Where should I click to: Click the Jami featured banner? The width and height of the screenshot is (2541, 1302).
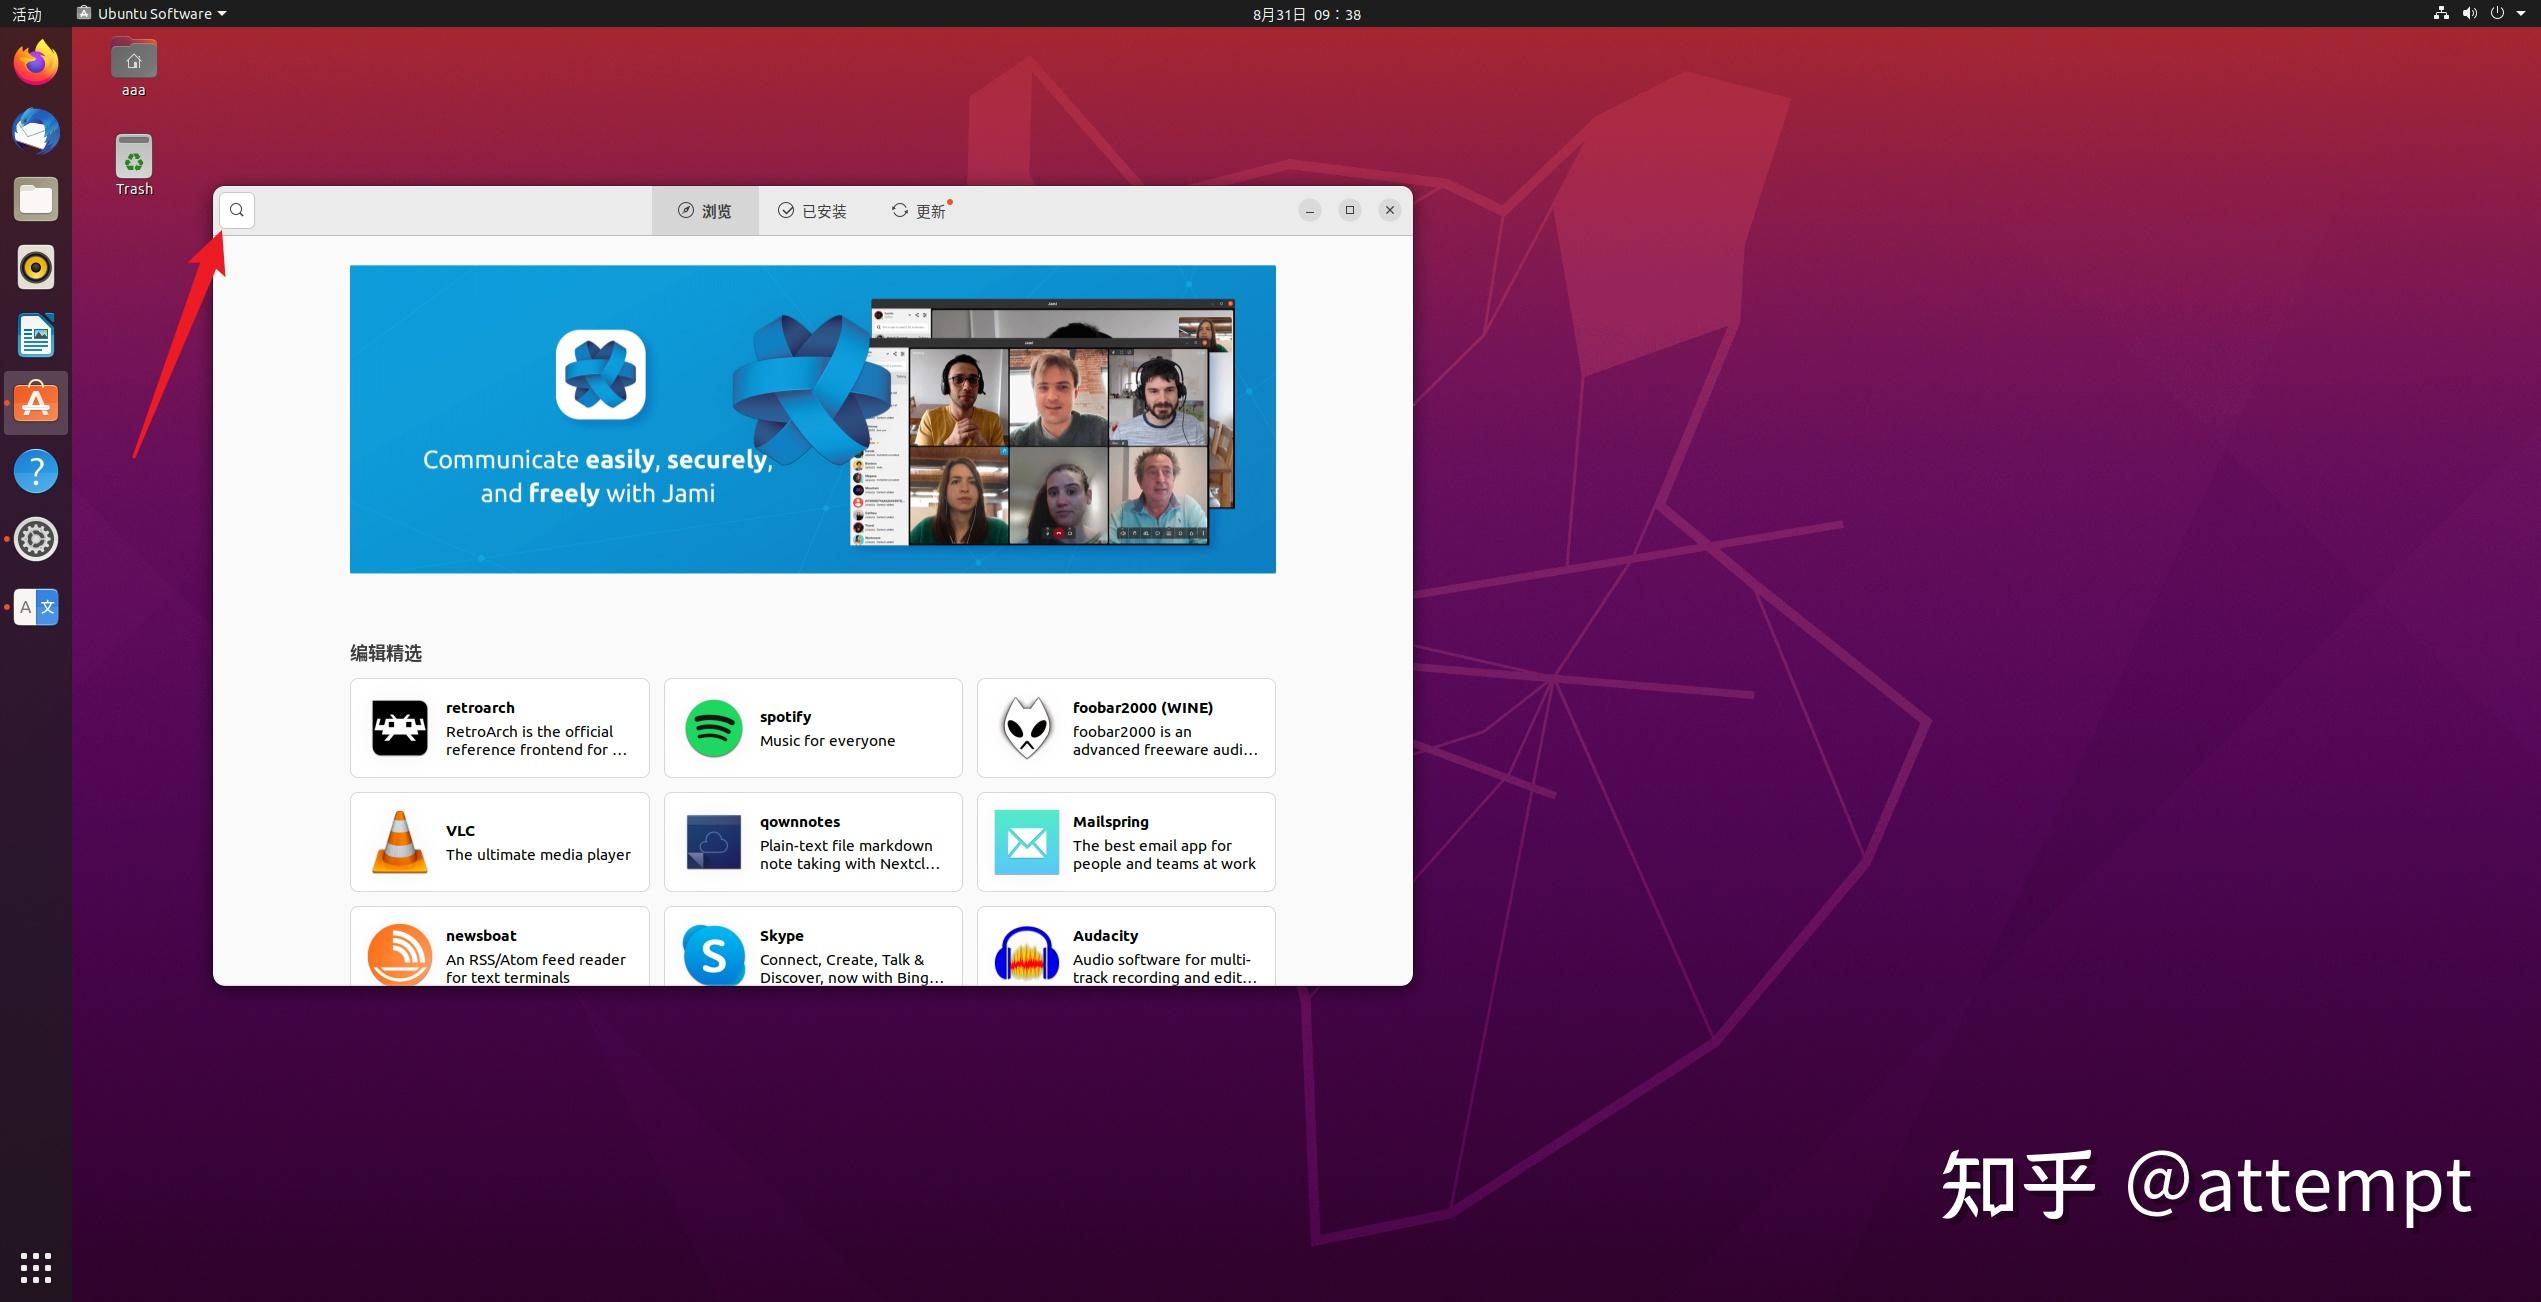[812, 418]
